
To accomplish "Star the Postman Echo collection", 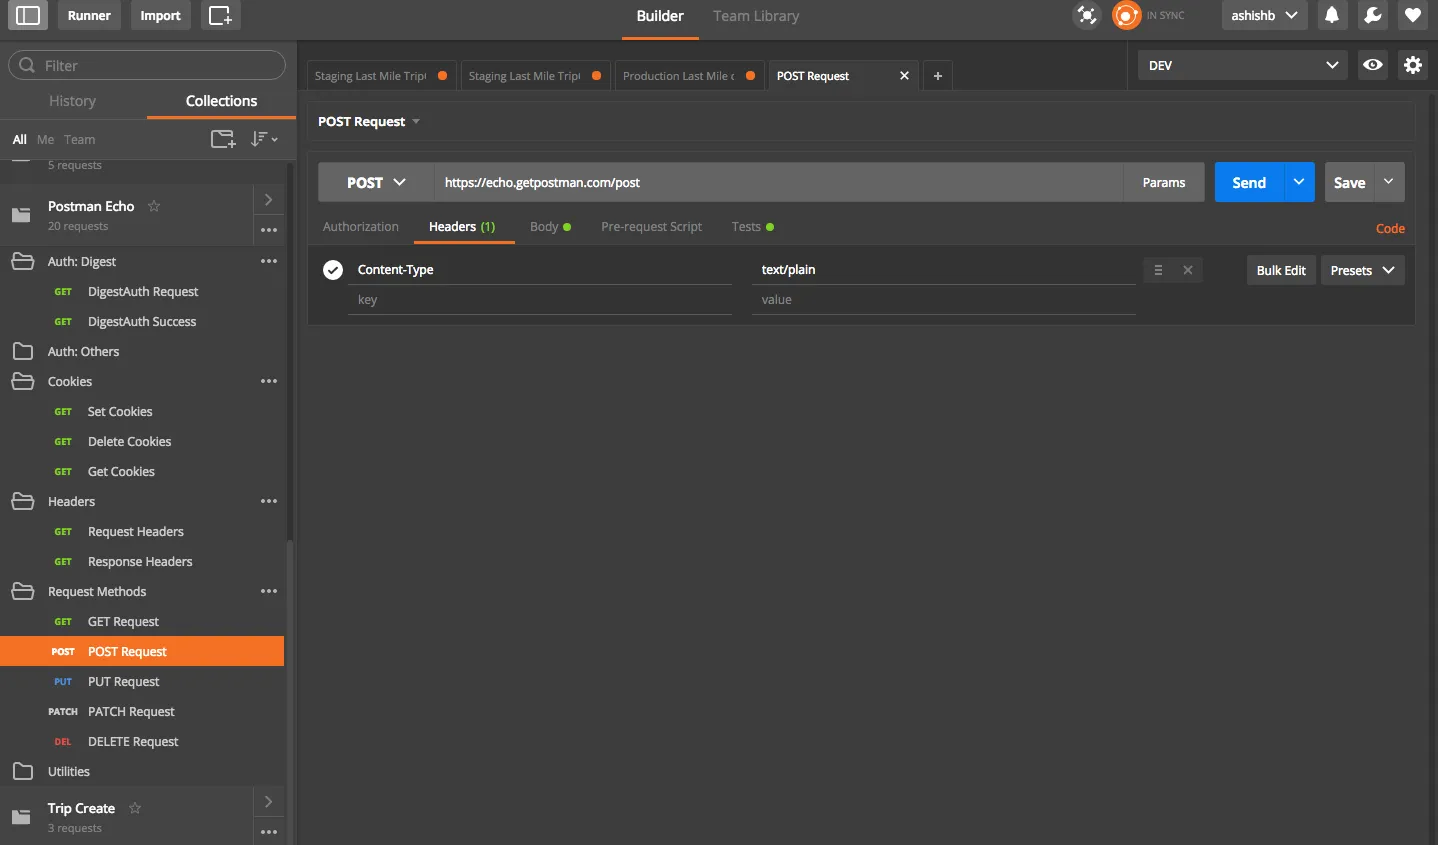I will click(x=154, y=206).
